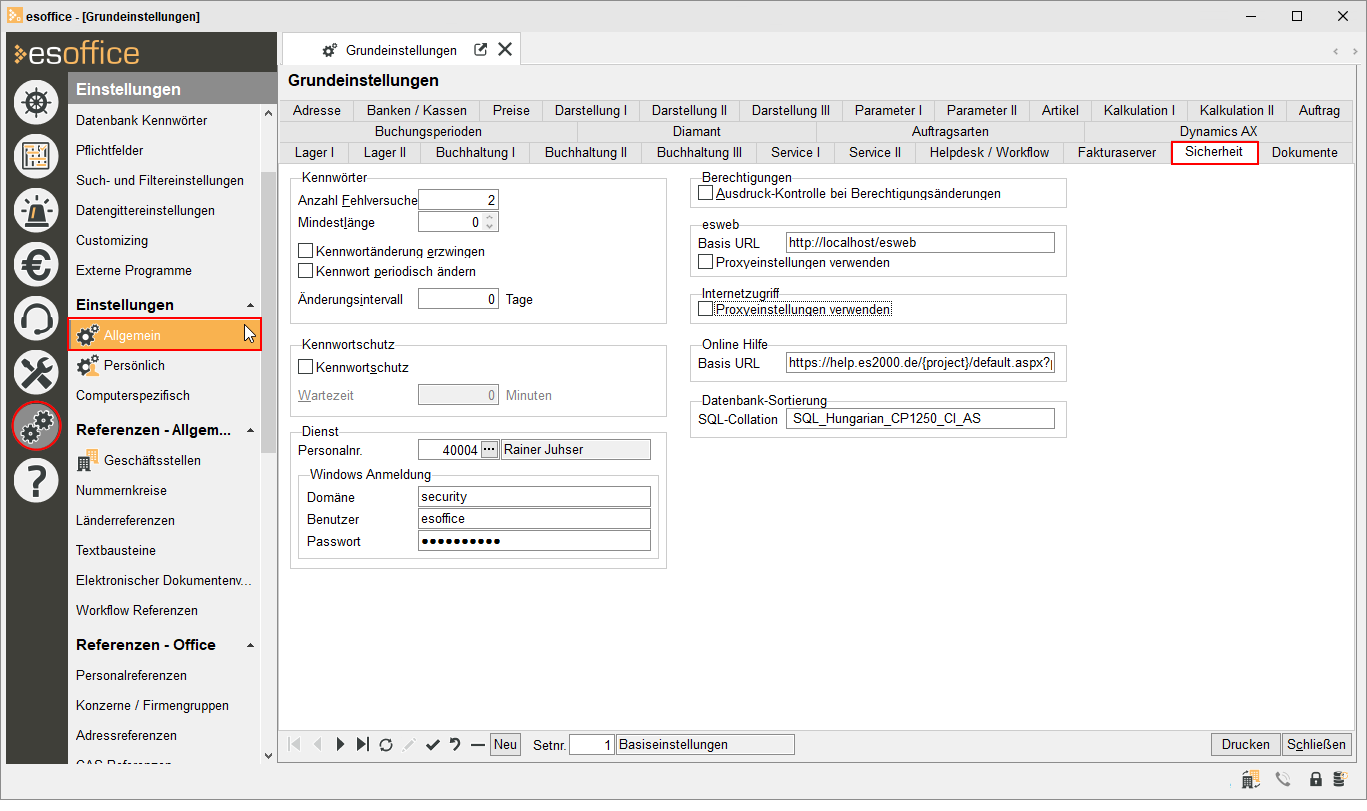Click the Drucken button

click(1245, 744)
